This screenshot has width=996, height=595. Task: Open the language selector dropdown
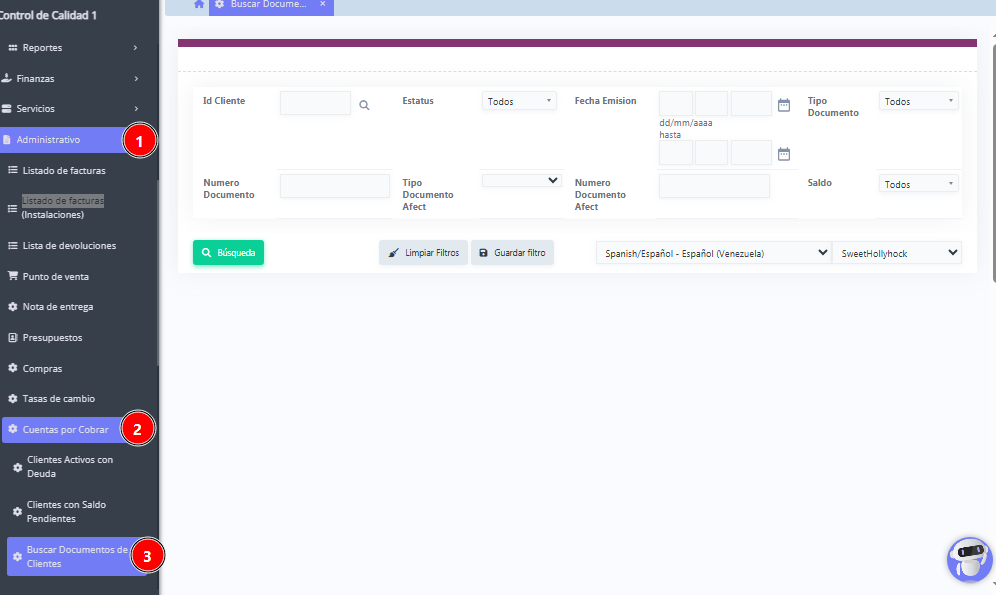[713, 253]
